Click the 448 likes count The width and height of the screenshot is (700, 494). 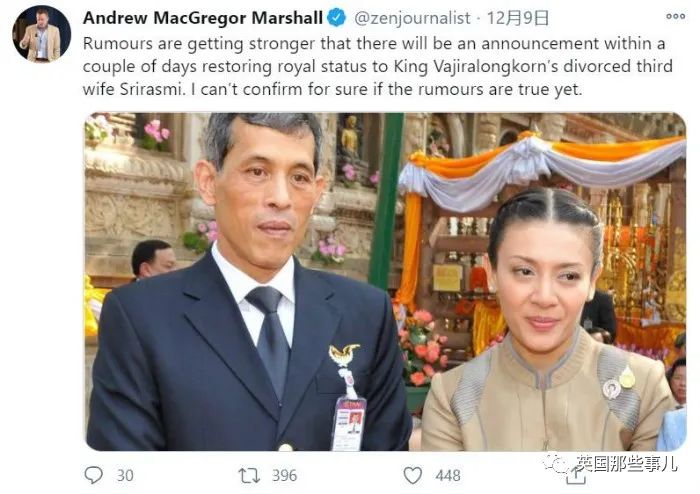click(448, 475)
